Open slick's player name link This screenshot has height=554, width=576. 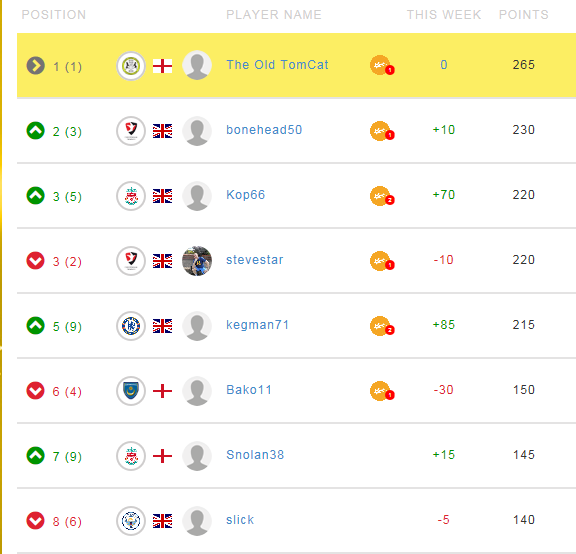pyautogui.click(x=240, y=520)
